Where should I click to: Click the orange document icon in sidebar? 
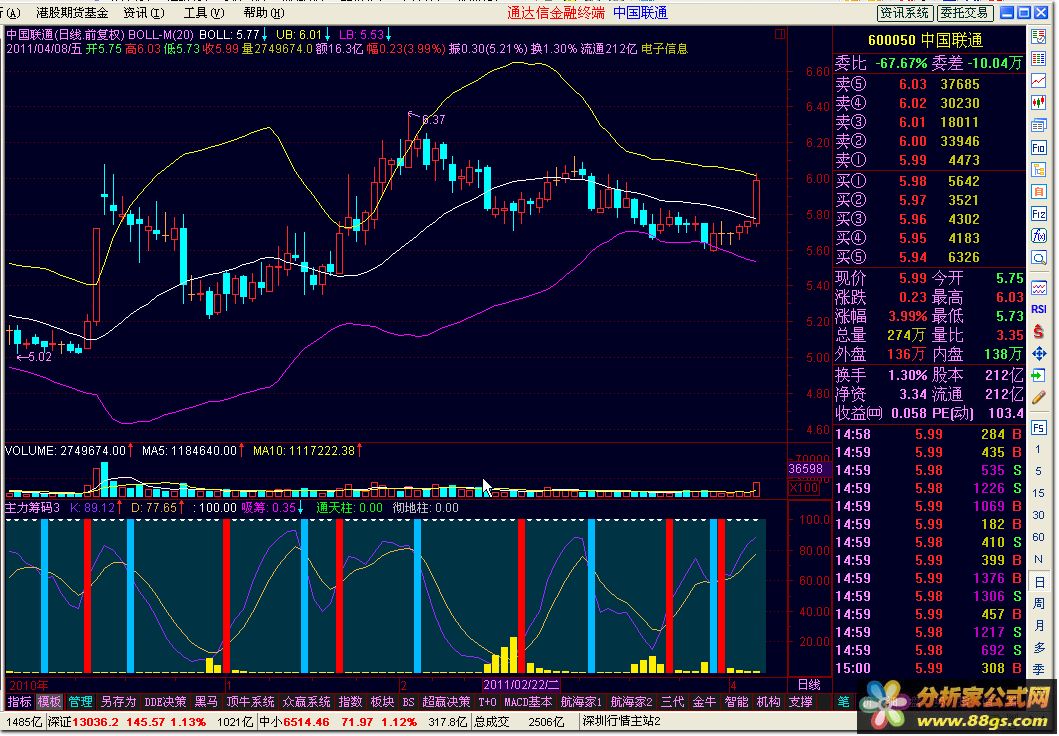[x=1039, y=192]
